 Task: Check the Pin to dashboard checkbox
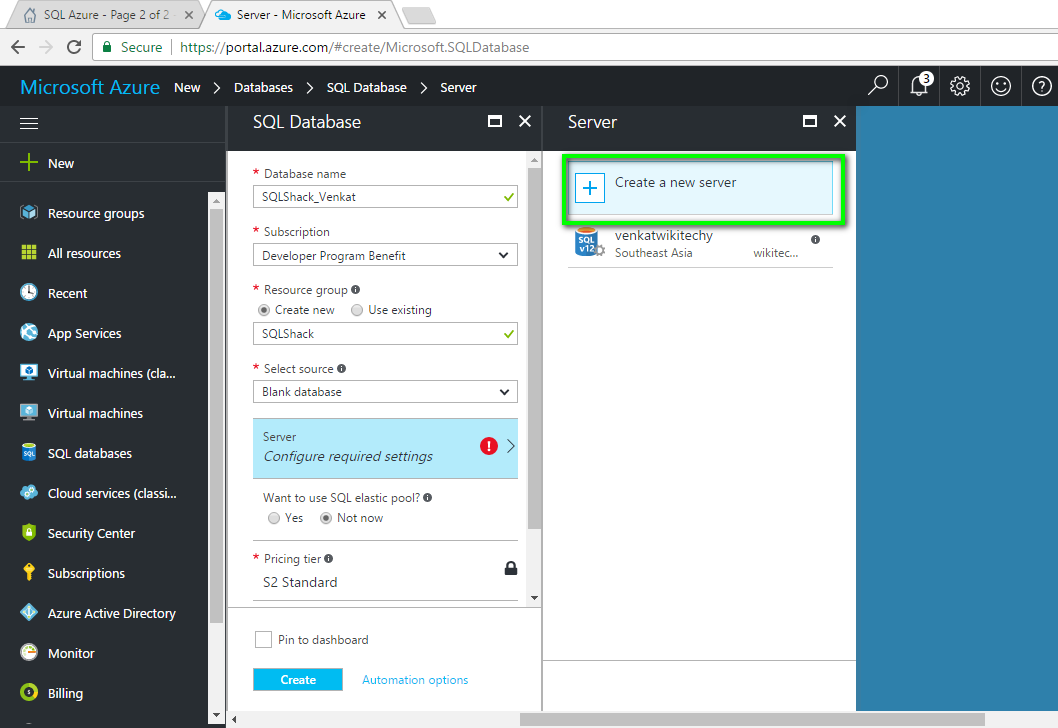click(263, 640)
